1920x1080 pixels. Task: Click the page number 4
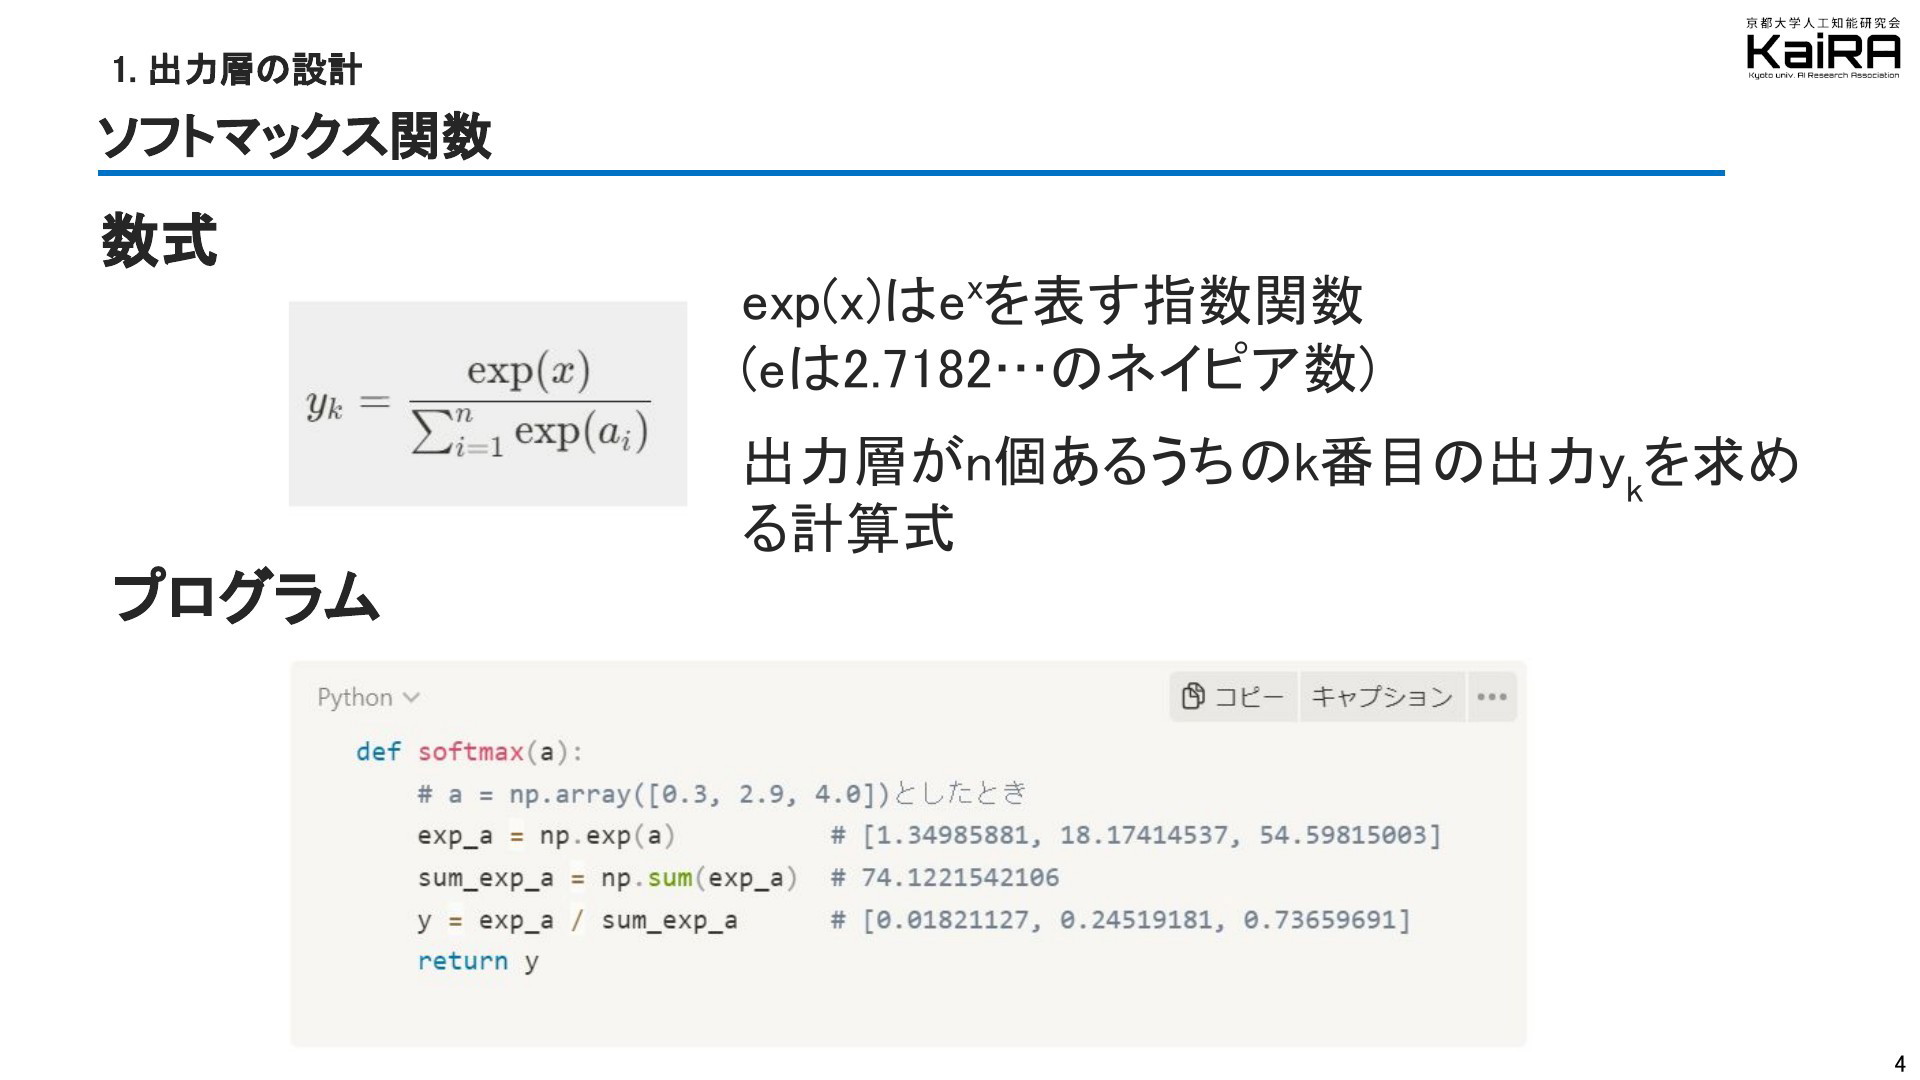pyautogui.click(x=1900, y=1064)
